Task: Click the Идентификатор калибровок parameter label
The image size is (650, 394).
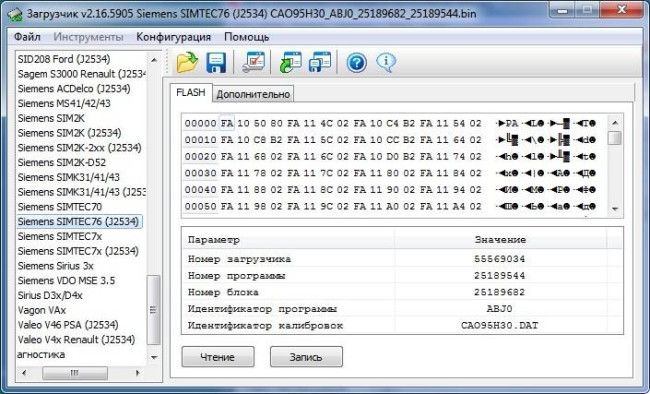Action: [265, 326]
